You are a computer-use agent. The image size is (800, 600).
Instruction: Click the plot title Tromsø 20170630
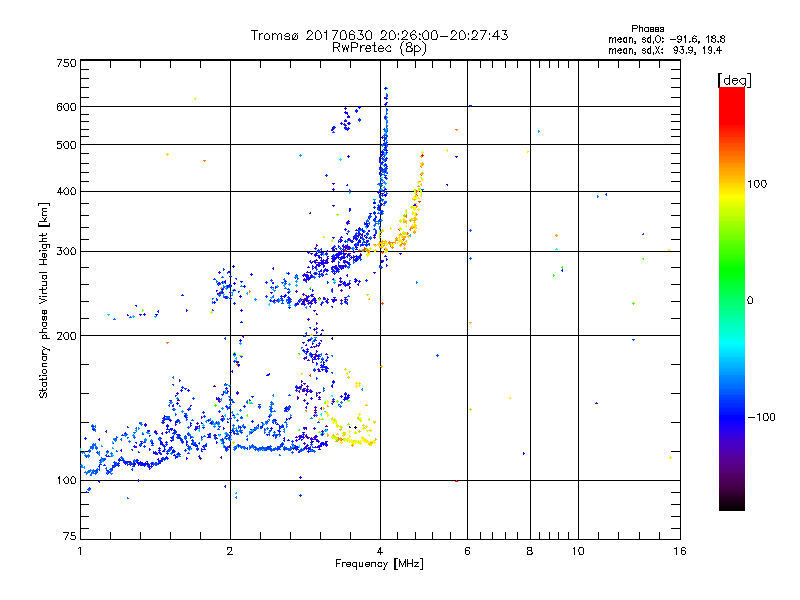379,35
